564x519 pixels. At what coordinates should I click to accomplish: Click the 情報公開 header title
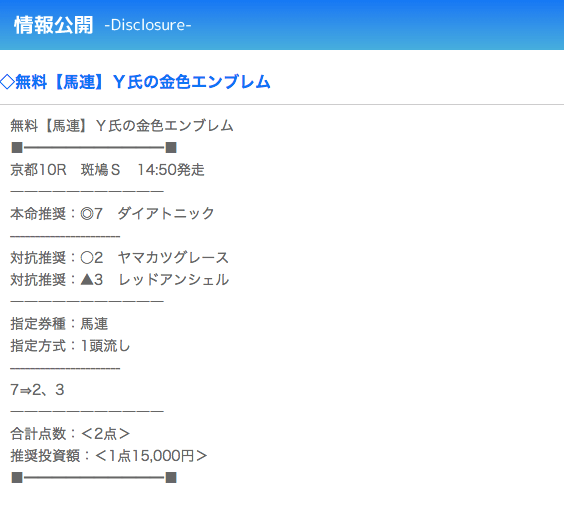pos(54,25)
